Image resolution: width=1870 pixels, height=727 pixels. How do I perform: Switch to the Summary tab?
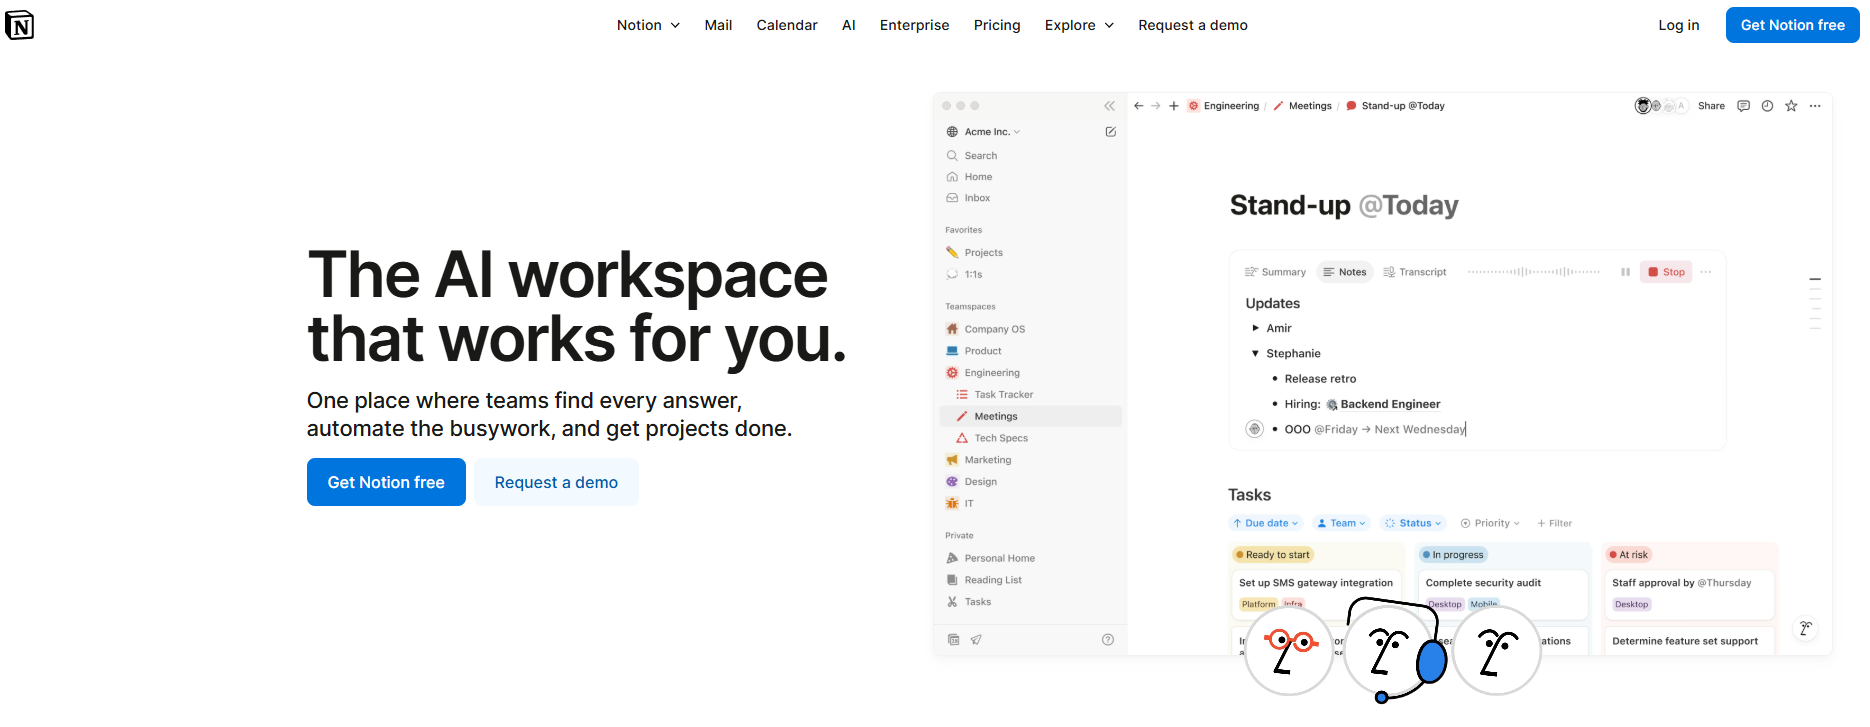[x=1275, y=272]
